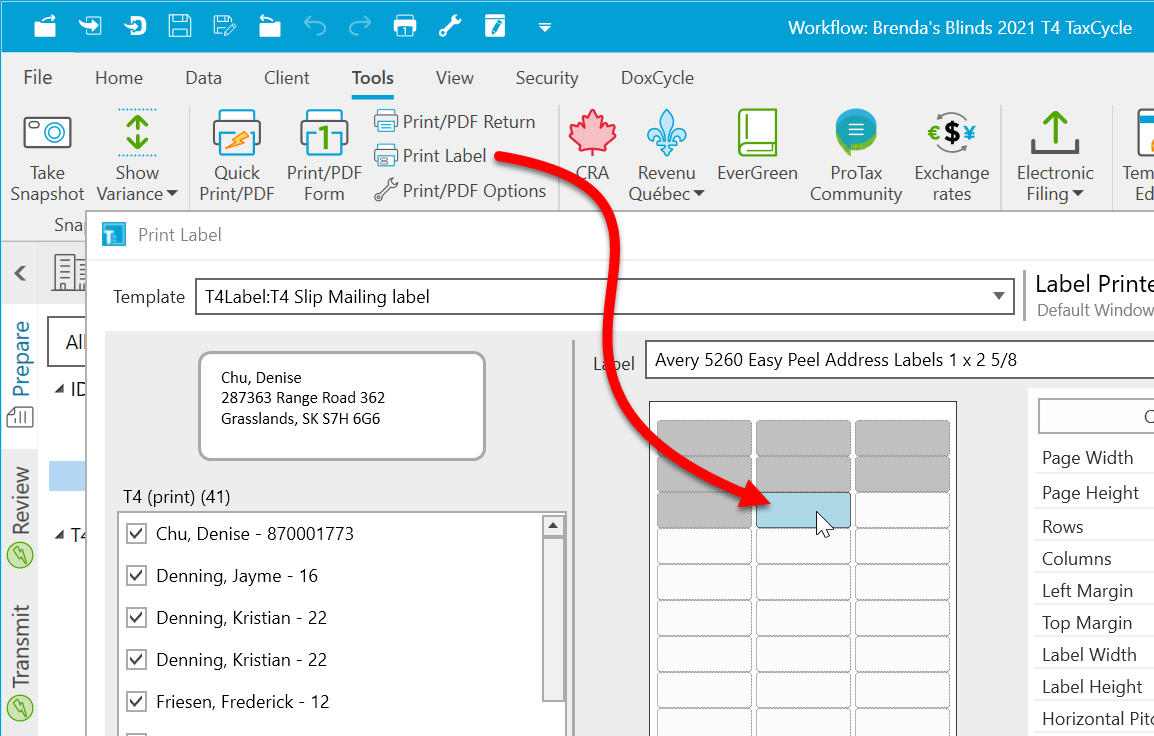The height and width of the screenshot is (736, 1154).
Task: Switch to the Data ribbon tab
Action: coord(203,78)
